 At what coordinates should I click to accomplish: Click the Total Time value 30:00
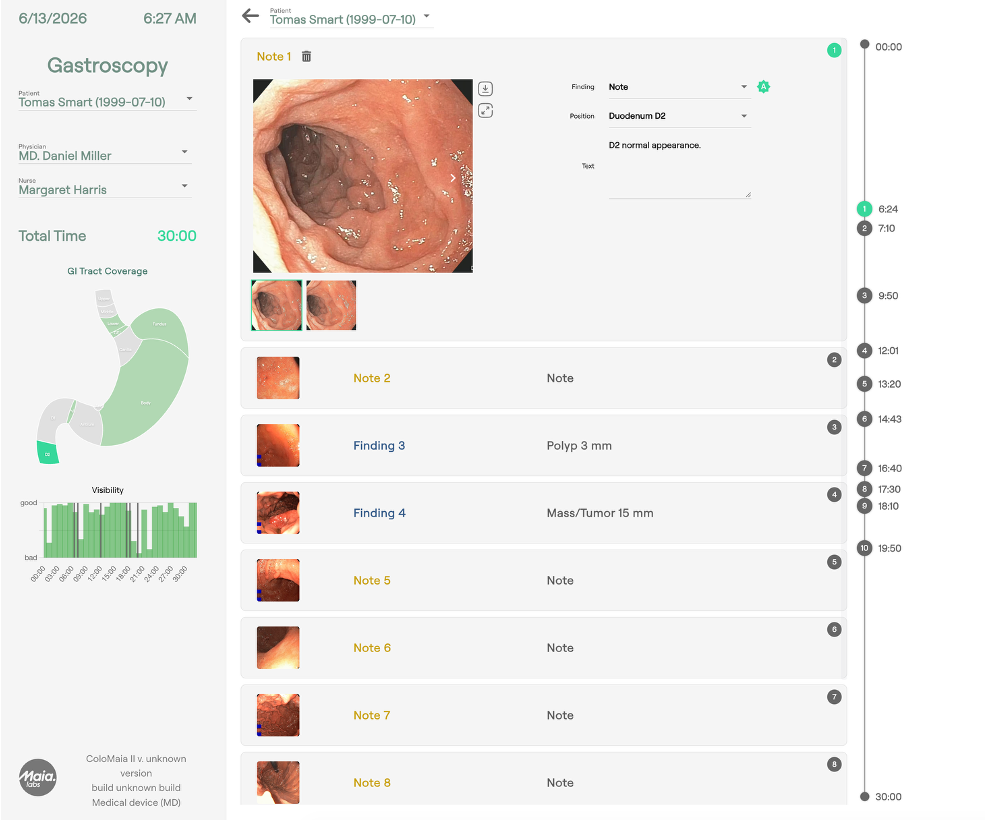(x=177, y=236)
